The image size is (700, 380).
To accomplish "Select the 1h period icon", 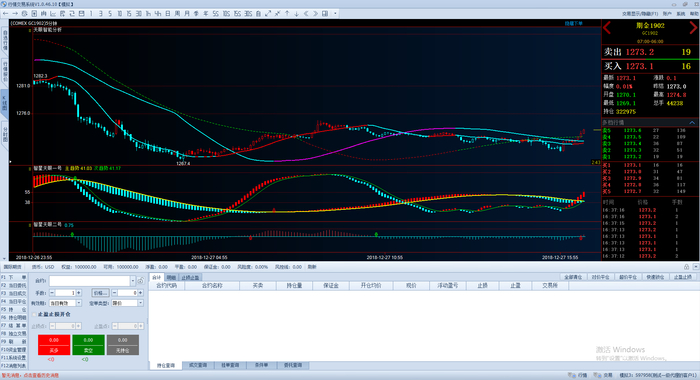I will click(148, 14).
